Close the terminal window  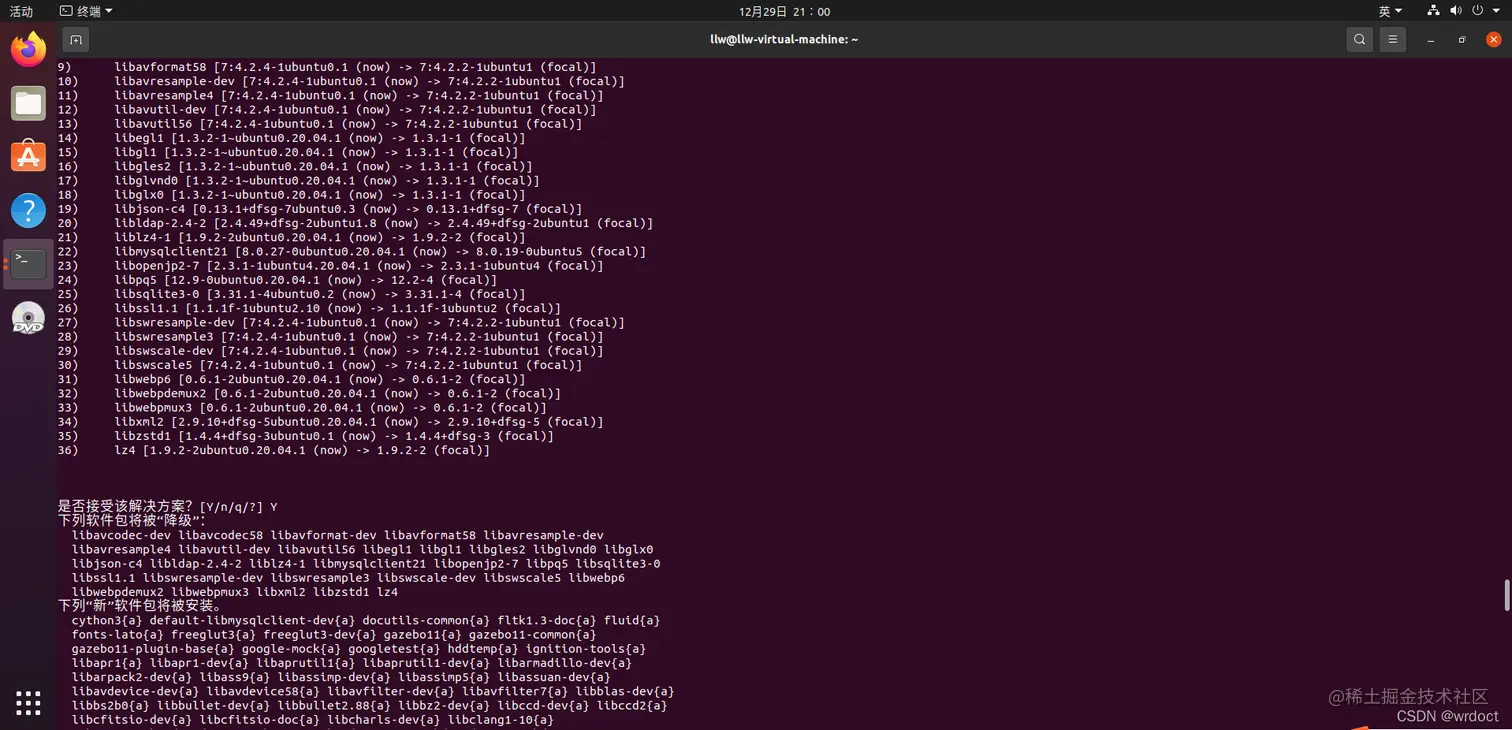click(1493, 40)
